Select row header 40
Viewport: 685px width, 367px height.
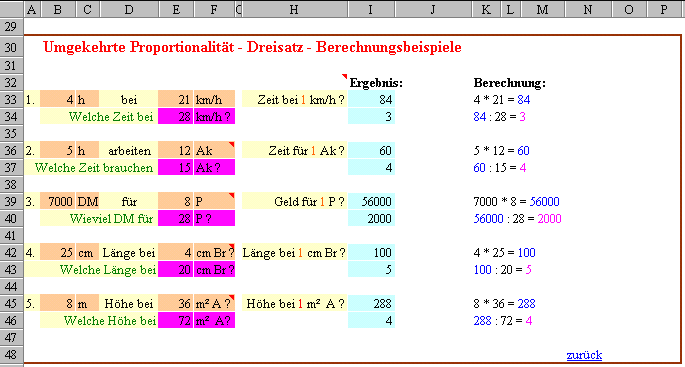pos(11,218)
